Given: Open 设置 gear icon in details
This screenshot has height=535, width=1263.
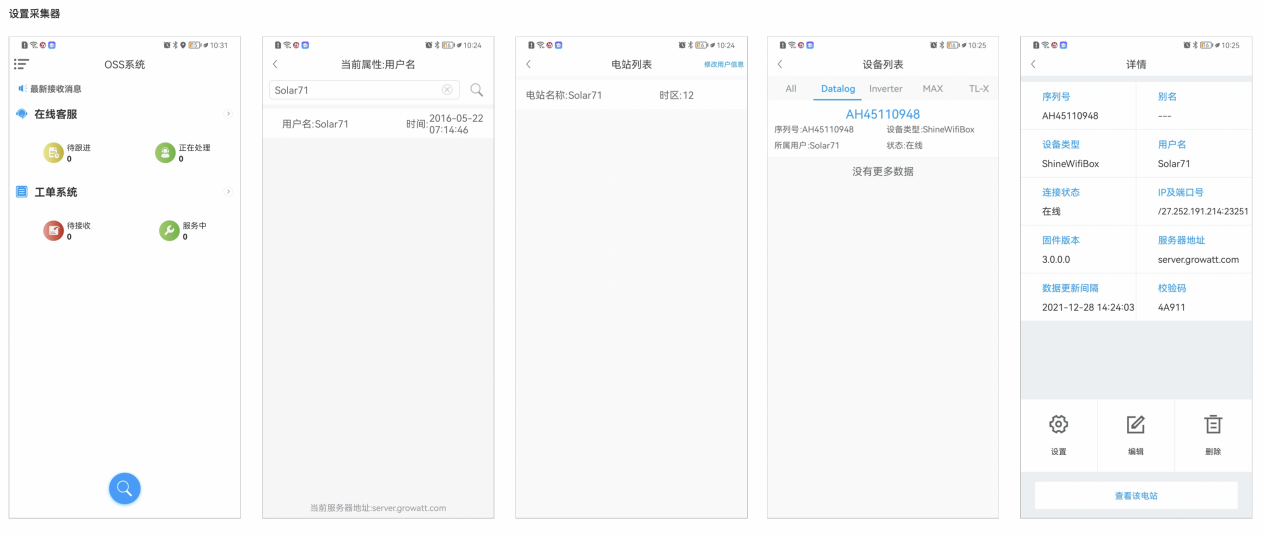Looking at the screenshot, I should pyautogui.click(x=1058, y=424).
